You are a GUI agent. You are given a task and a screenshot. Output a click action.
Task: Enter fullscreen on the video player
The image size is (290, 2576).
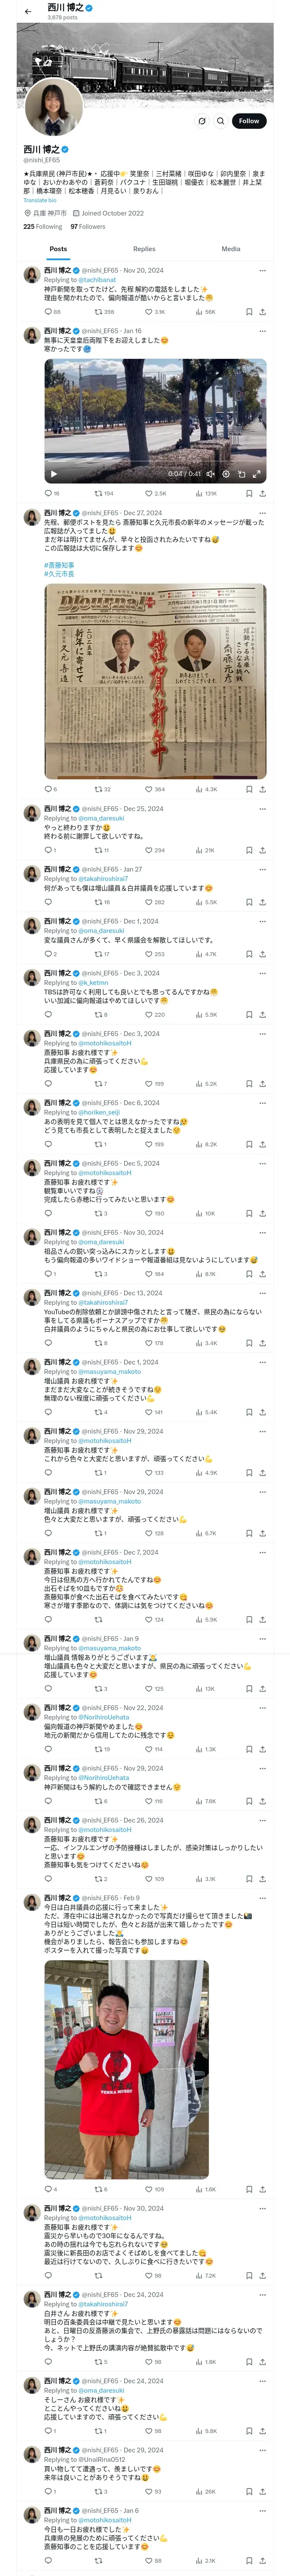[x=256, y=474]
